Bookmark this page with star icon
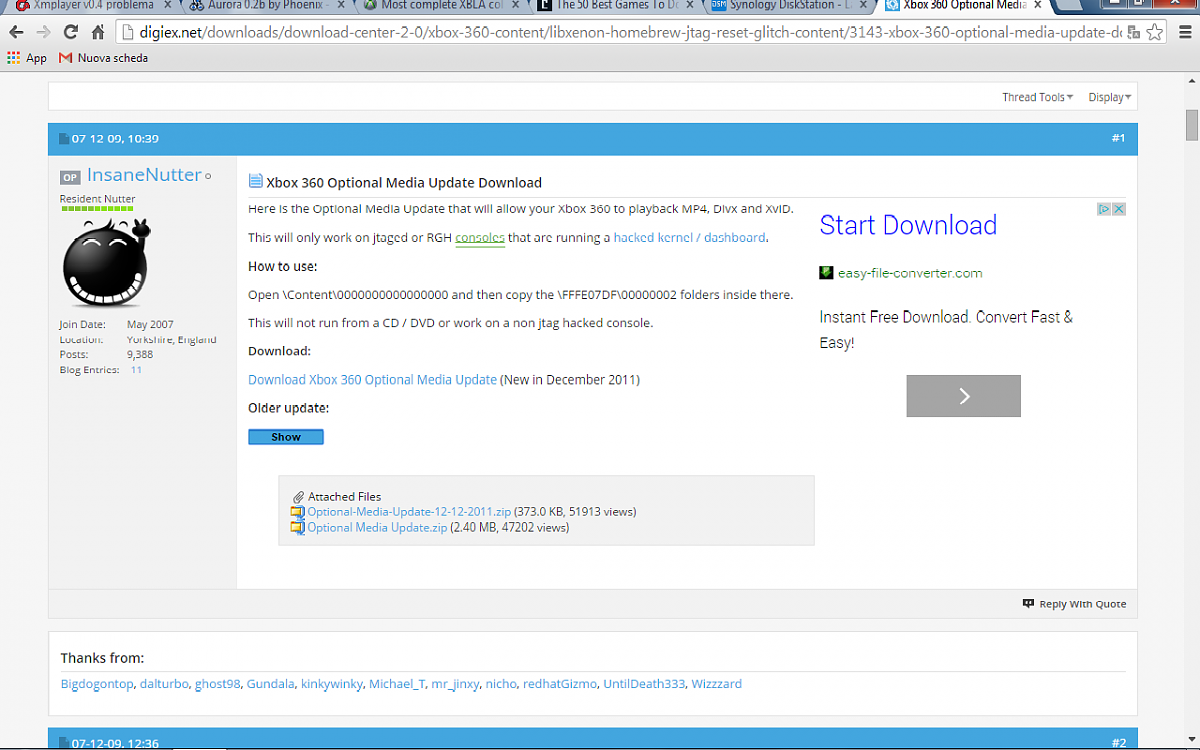 coord(1155,32)
